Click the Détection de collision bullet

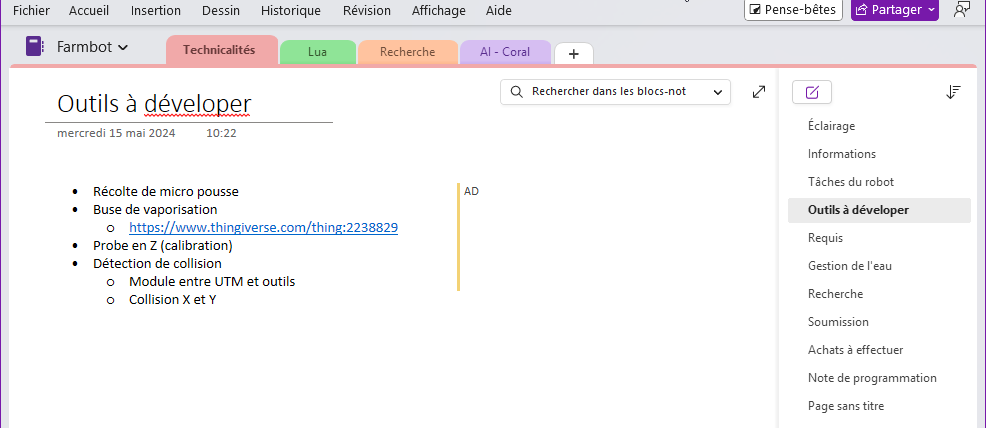(x=157, y=263)
